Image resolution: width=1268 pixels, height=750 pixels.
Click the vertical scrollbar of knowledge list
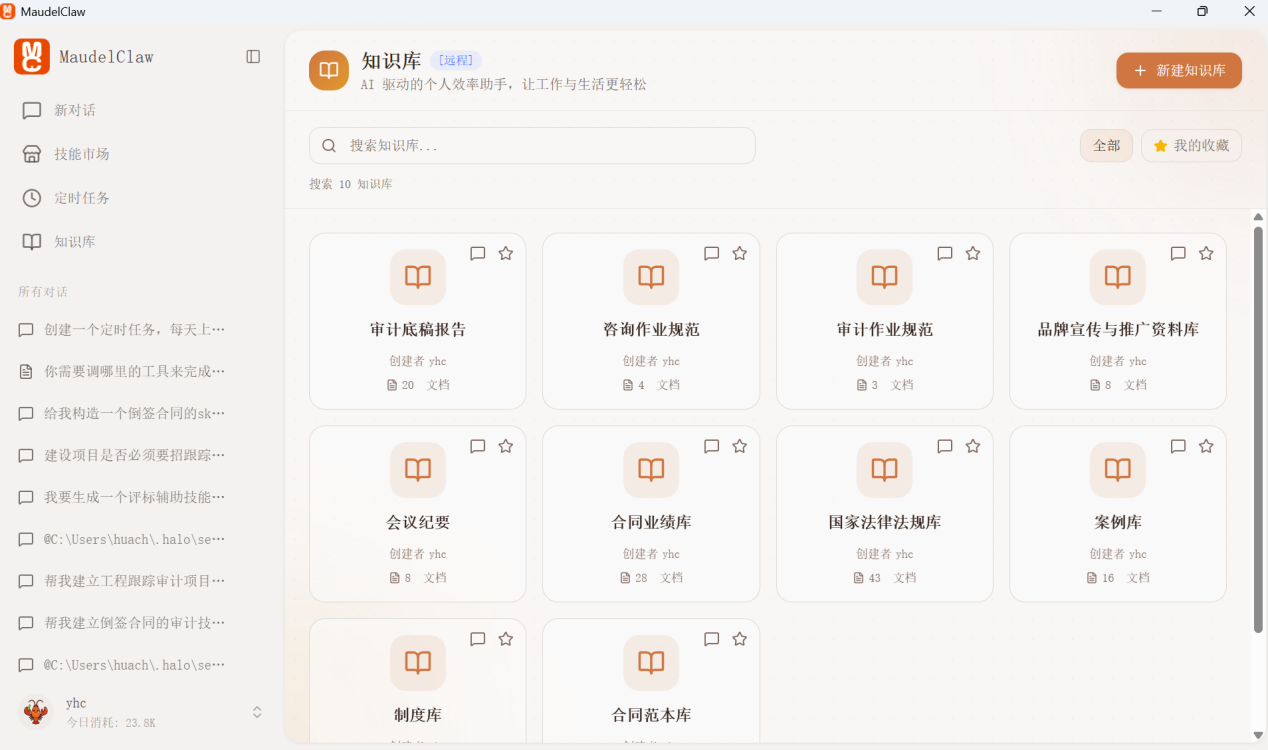coord(1258,430)
